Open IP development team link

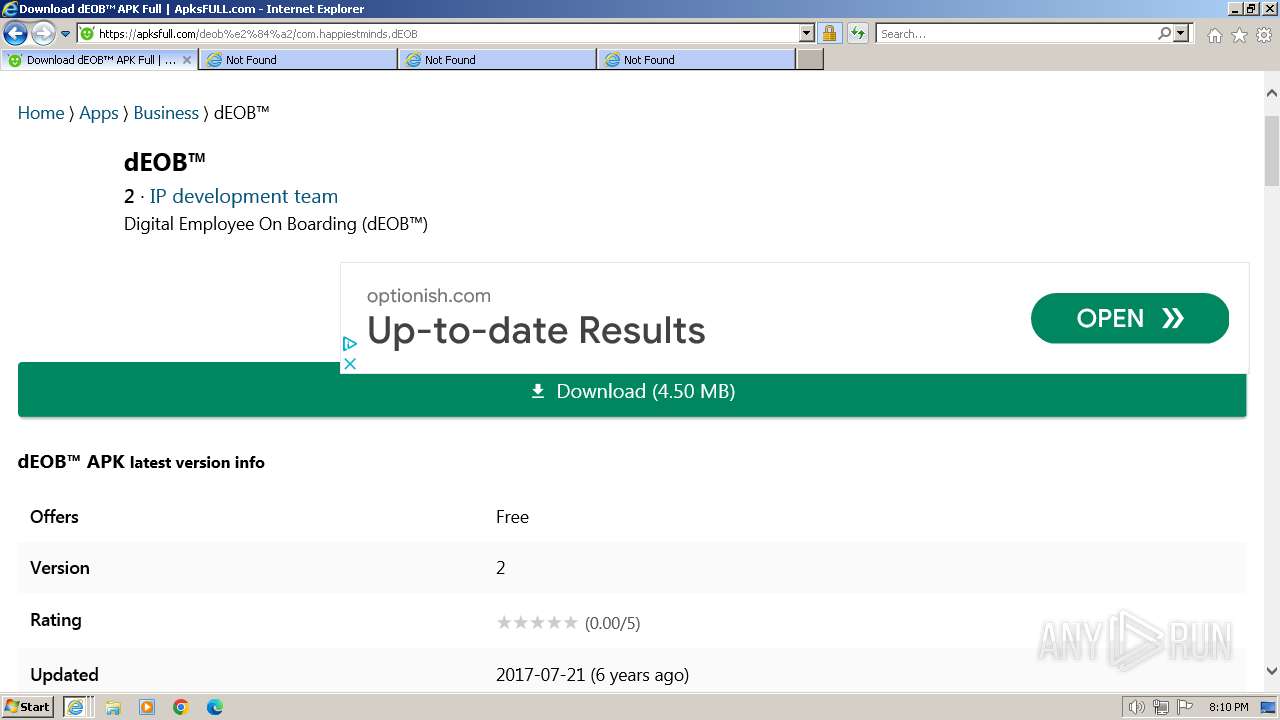point(244,196)
